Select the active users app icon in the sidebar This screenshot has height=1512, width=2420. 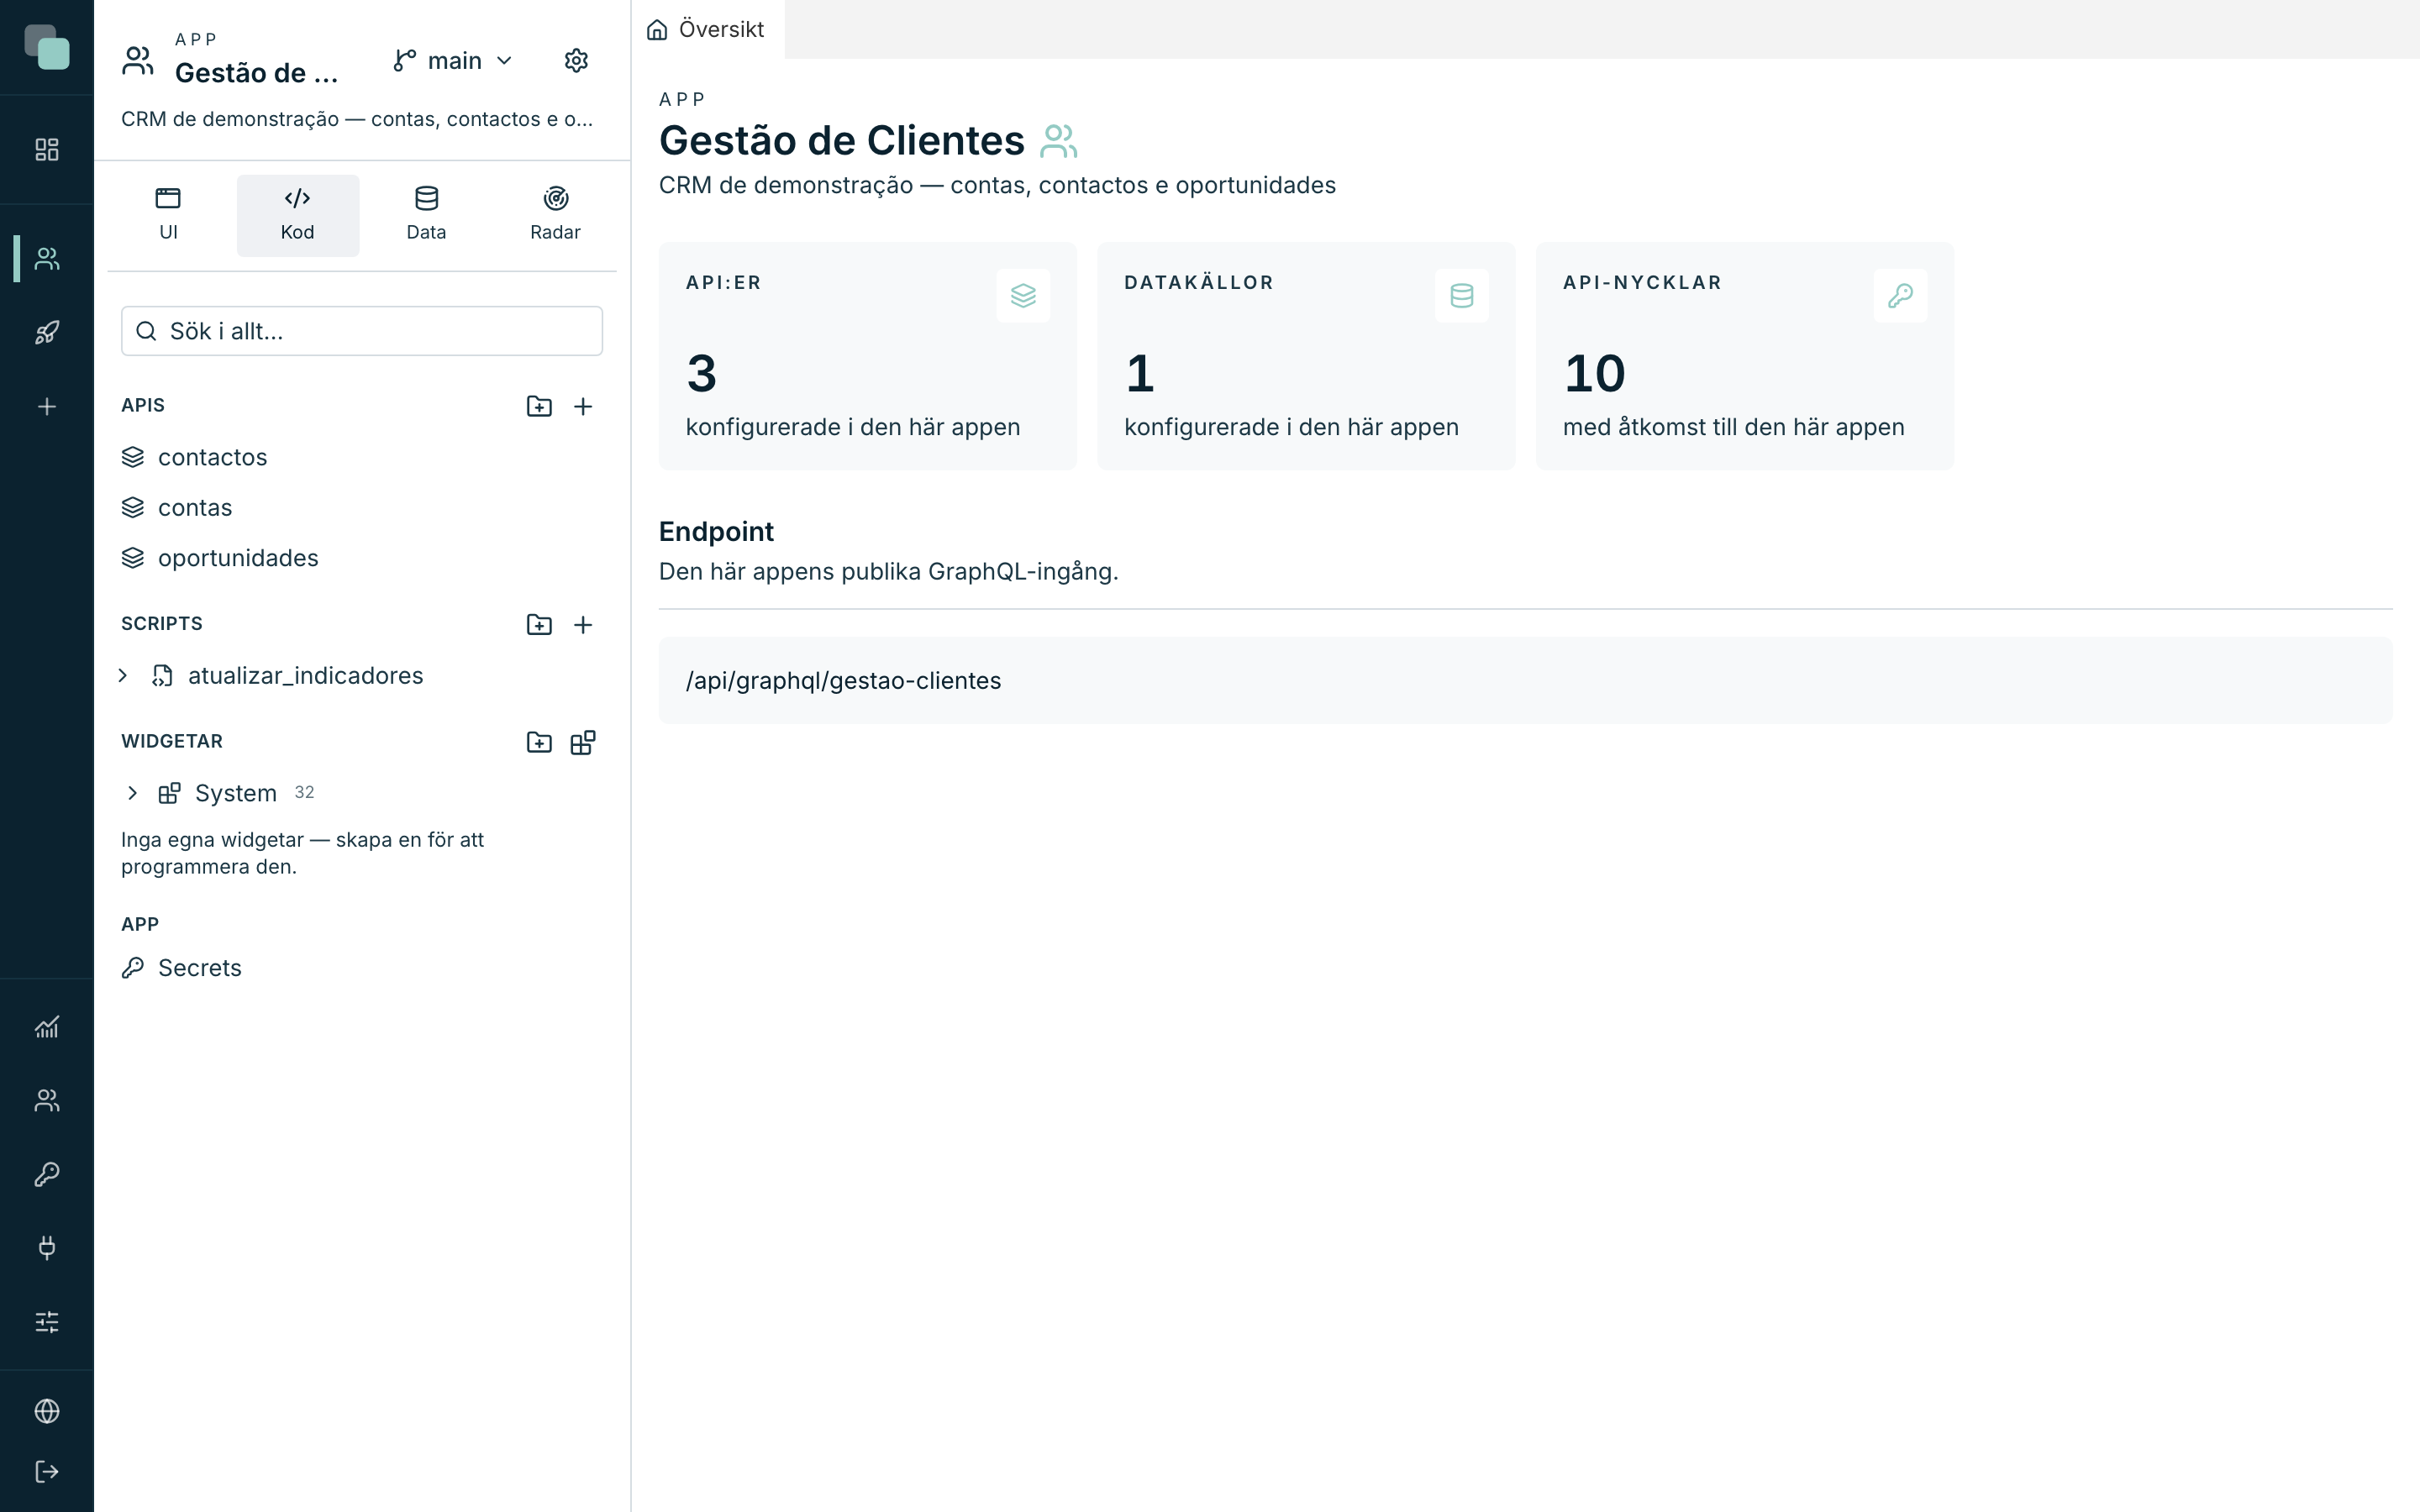pyautogui.click(x=47, y=259)
